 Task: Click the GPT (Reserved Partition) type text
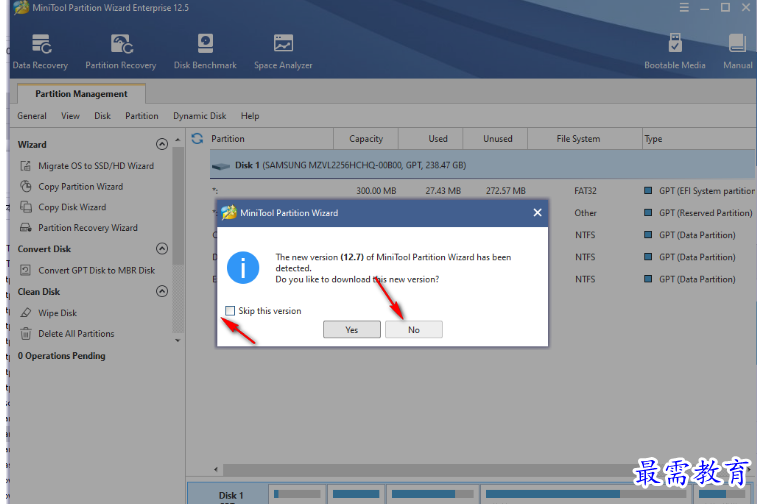(706, 213)
